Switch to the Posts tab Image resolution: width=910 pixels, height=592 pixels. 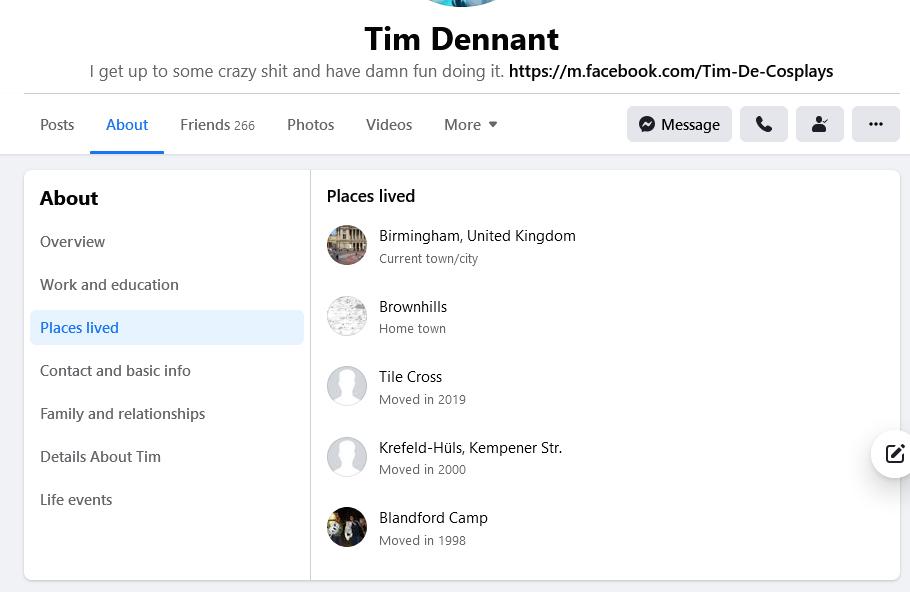click(x=57, y=125)
